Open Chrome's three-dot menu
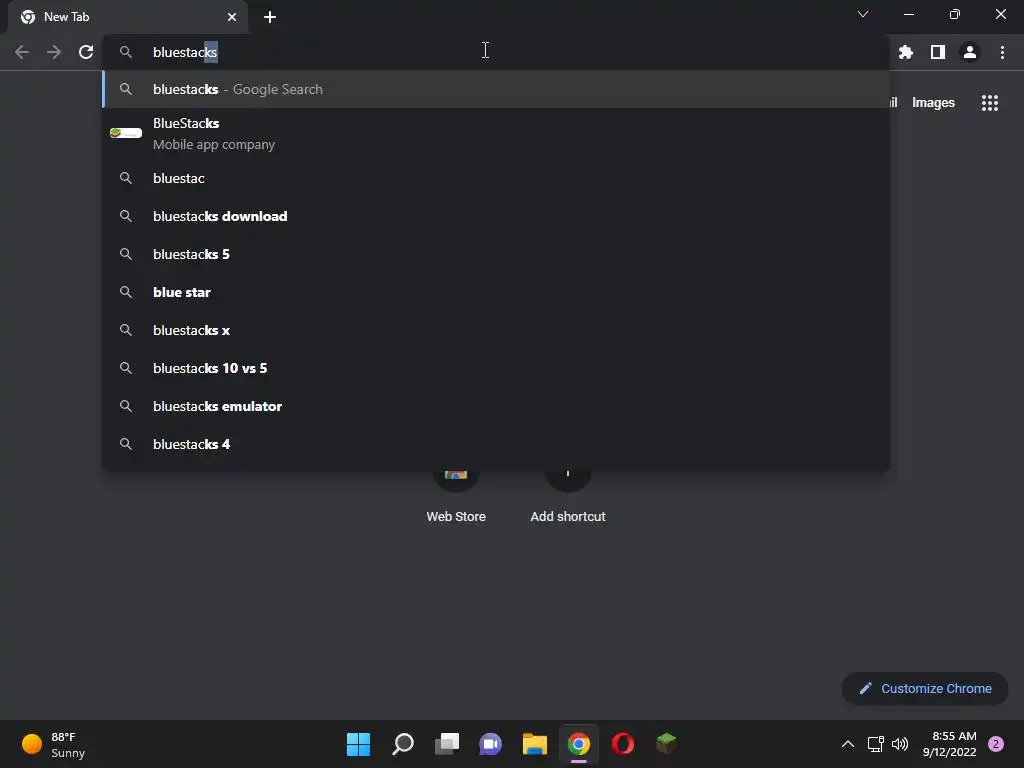This screenshot has height=768, width=1024. [x=1002, y=52]
